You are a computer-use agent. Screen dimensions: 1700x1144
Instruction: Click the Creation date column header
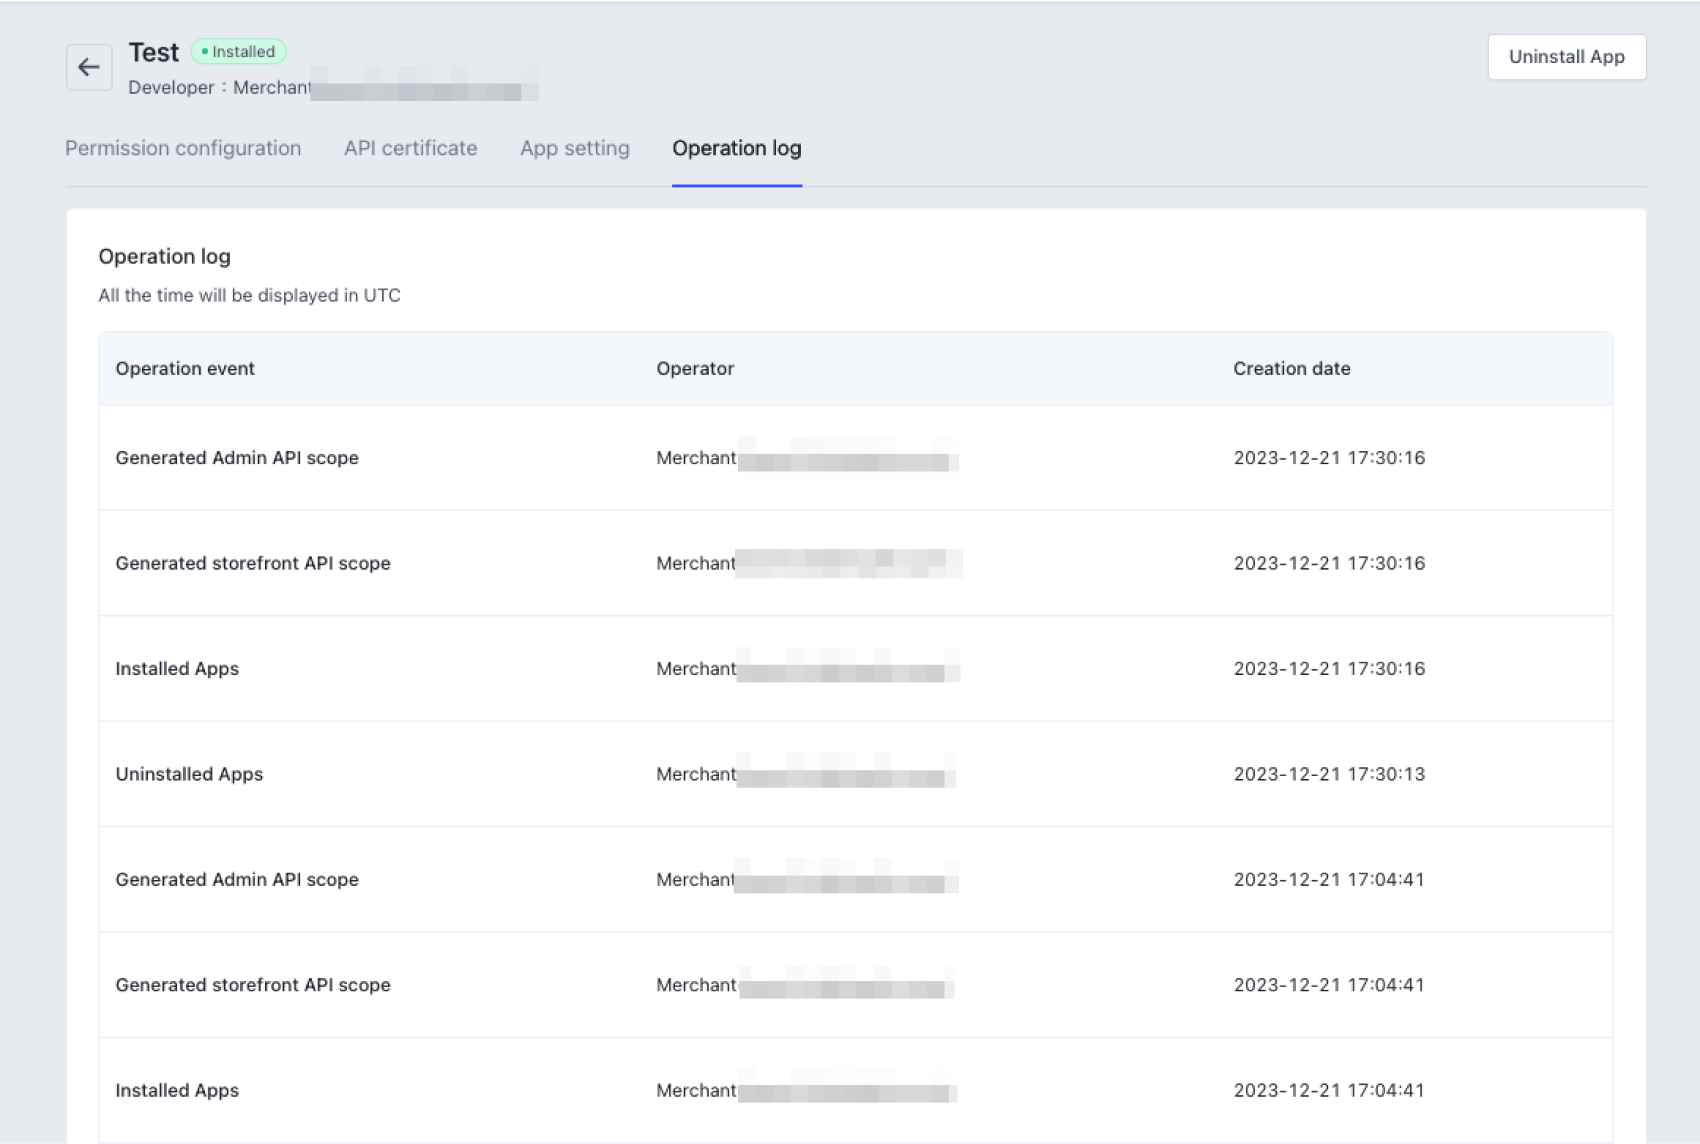1291,368
